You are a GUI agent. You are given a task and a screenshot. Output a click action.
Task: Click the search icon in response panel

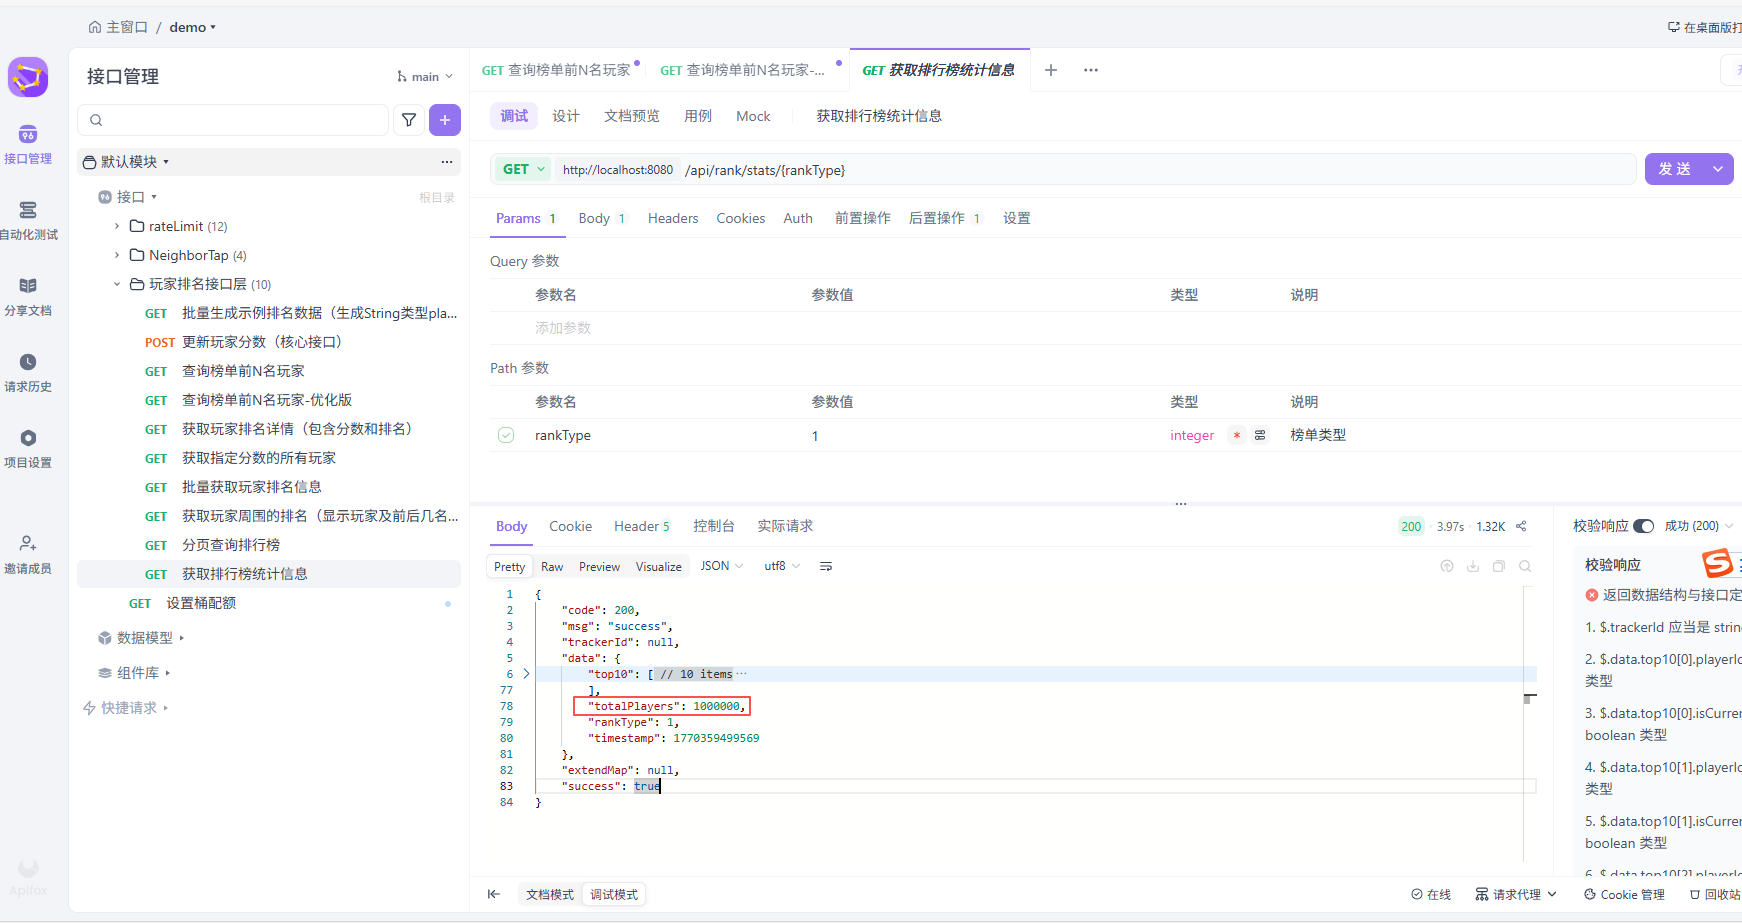[1525, 566]
